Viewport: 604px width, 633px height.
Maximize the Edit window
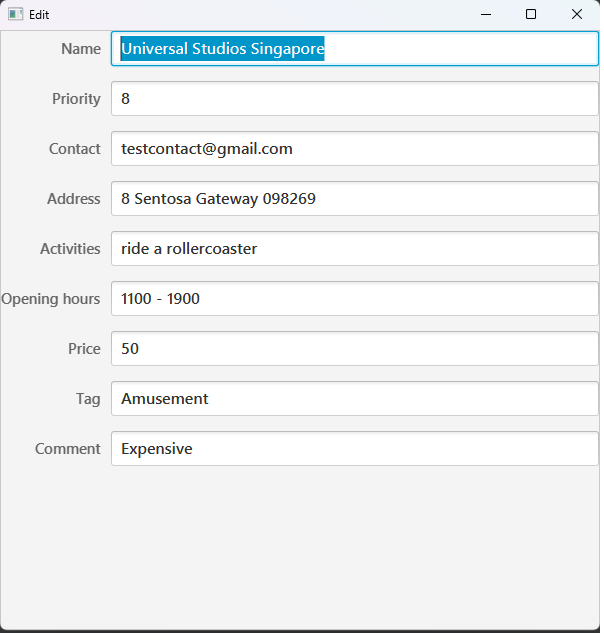(x=531, y=15)
